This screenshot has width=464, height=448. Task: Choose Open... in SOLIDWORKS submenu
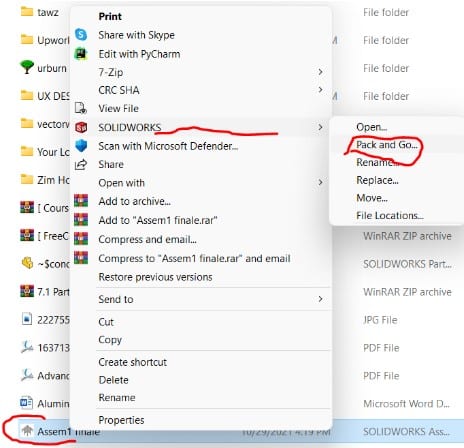(x=371, y=127)
